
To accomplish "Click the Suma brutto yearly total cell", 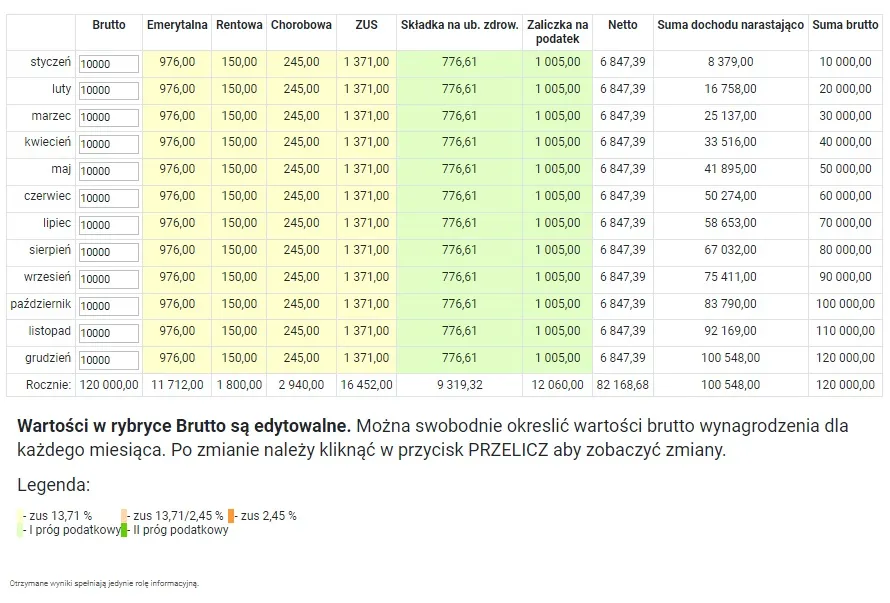I will click(x=845, y=384).
